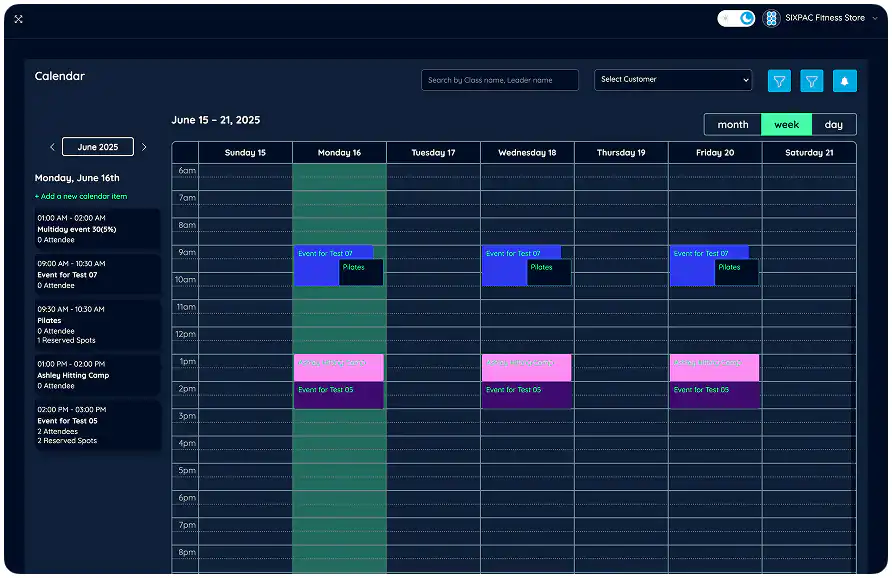The height and width of the screenshot is (578, 892).
Task: Navigate to next month with right chevron
Action: [143, 146]
